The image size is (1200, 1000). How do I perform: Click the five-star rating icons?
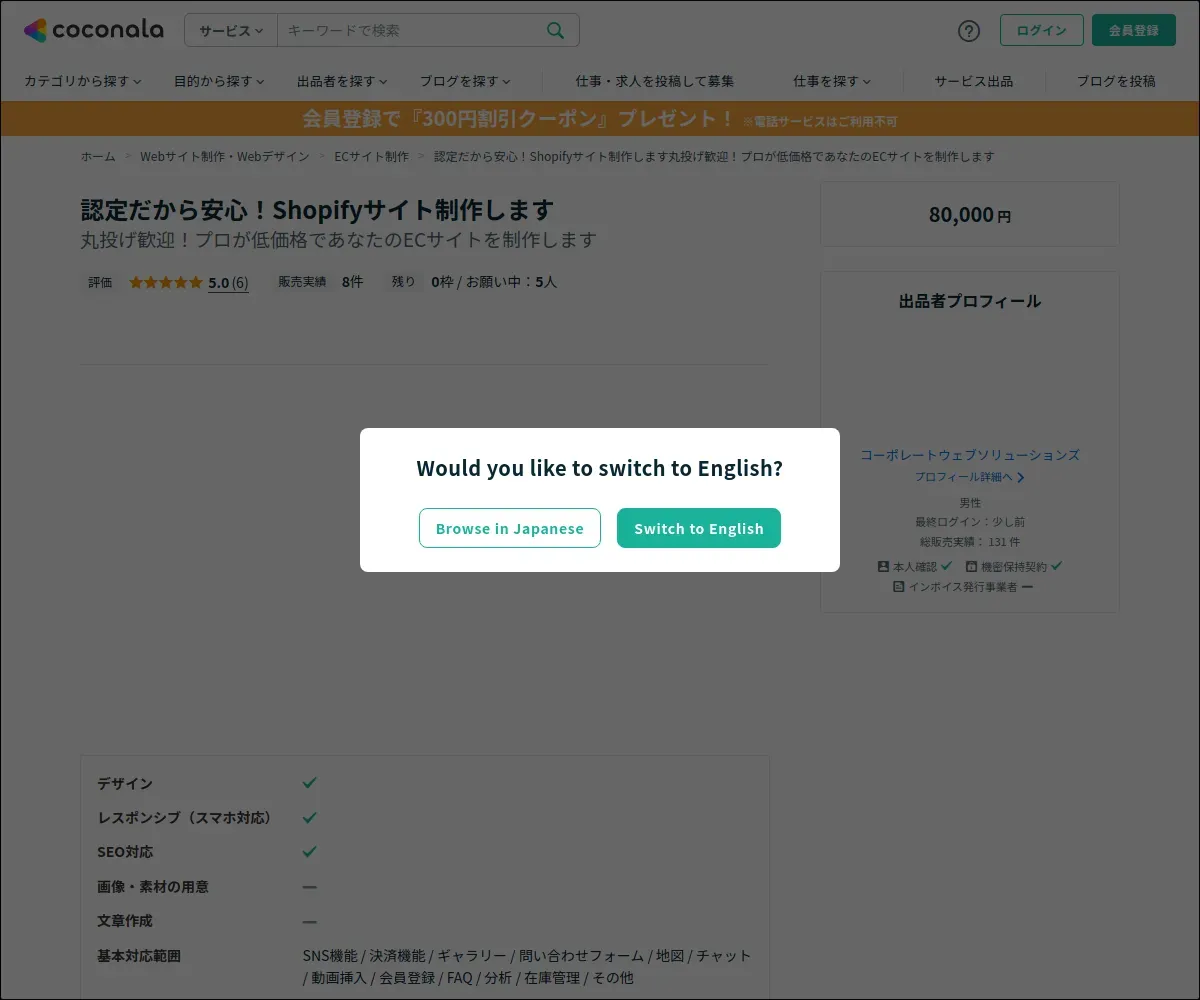pos(166,283)
